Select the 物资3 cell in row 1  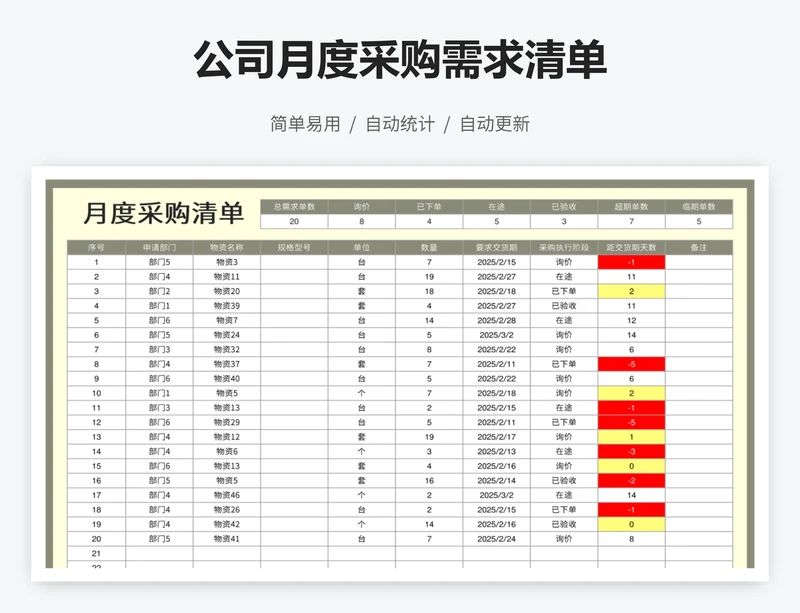[227, 262]
